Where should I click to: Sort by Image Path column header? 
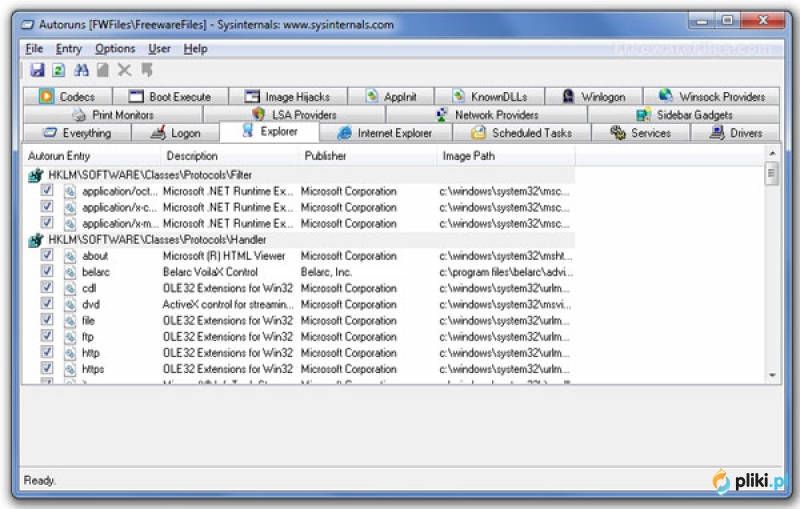point(506,156)
